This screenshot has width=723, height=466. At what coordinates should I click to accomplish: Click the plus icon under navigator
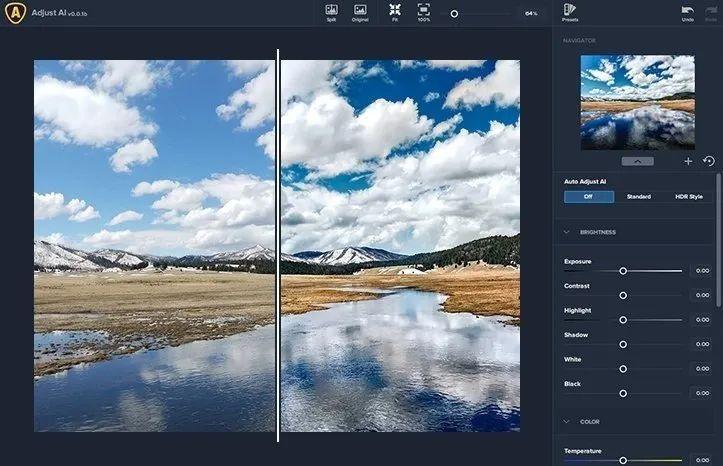coord(688,161)
